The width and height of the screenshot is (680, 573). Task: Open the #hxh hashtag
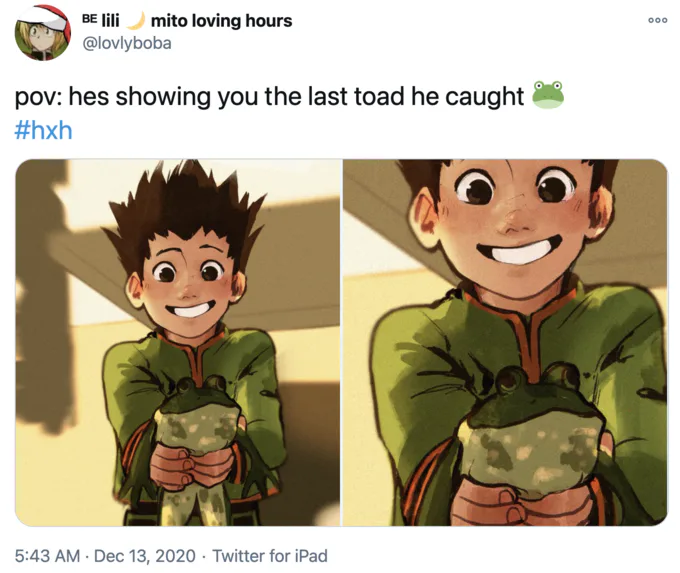click(x=43, y=130)
